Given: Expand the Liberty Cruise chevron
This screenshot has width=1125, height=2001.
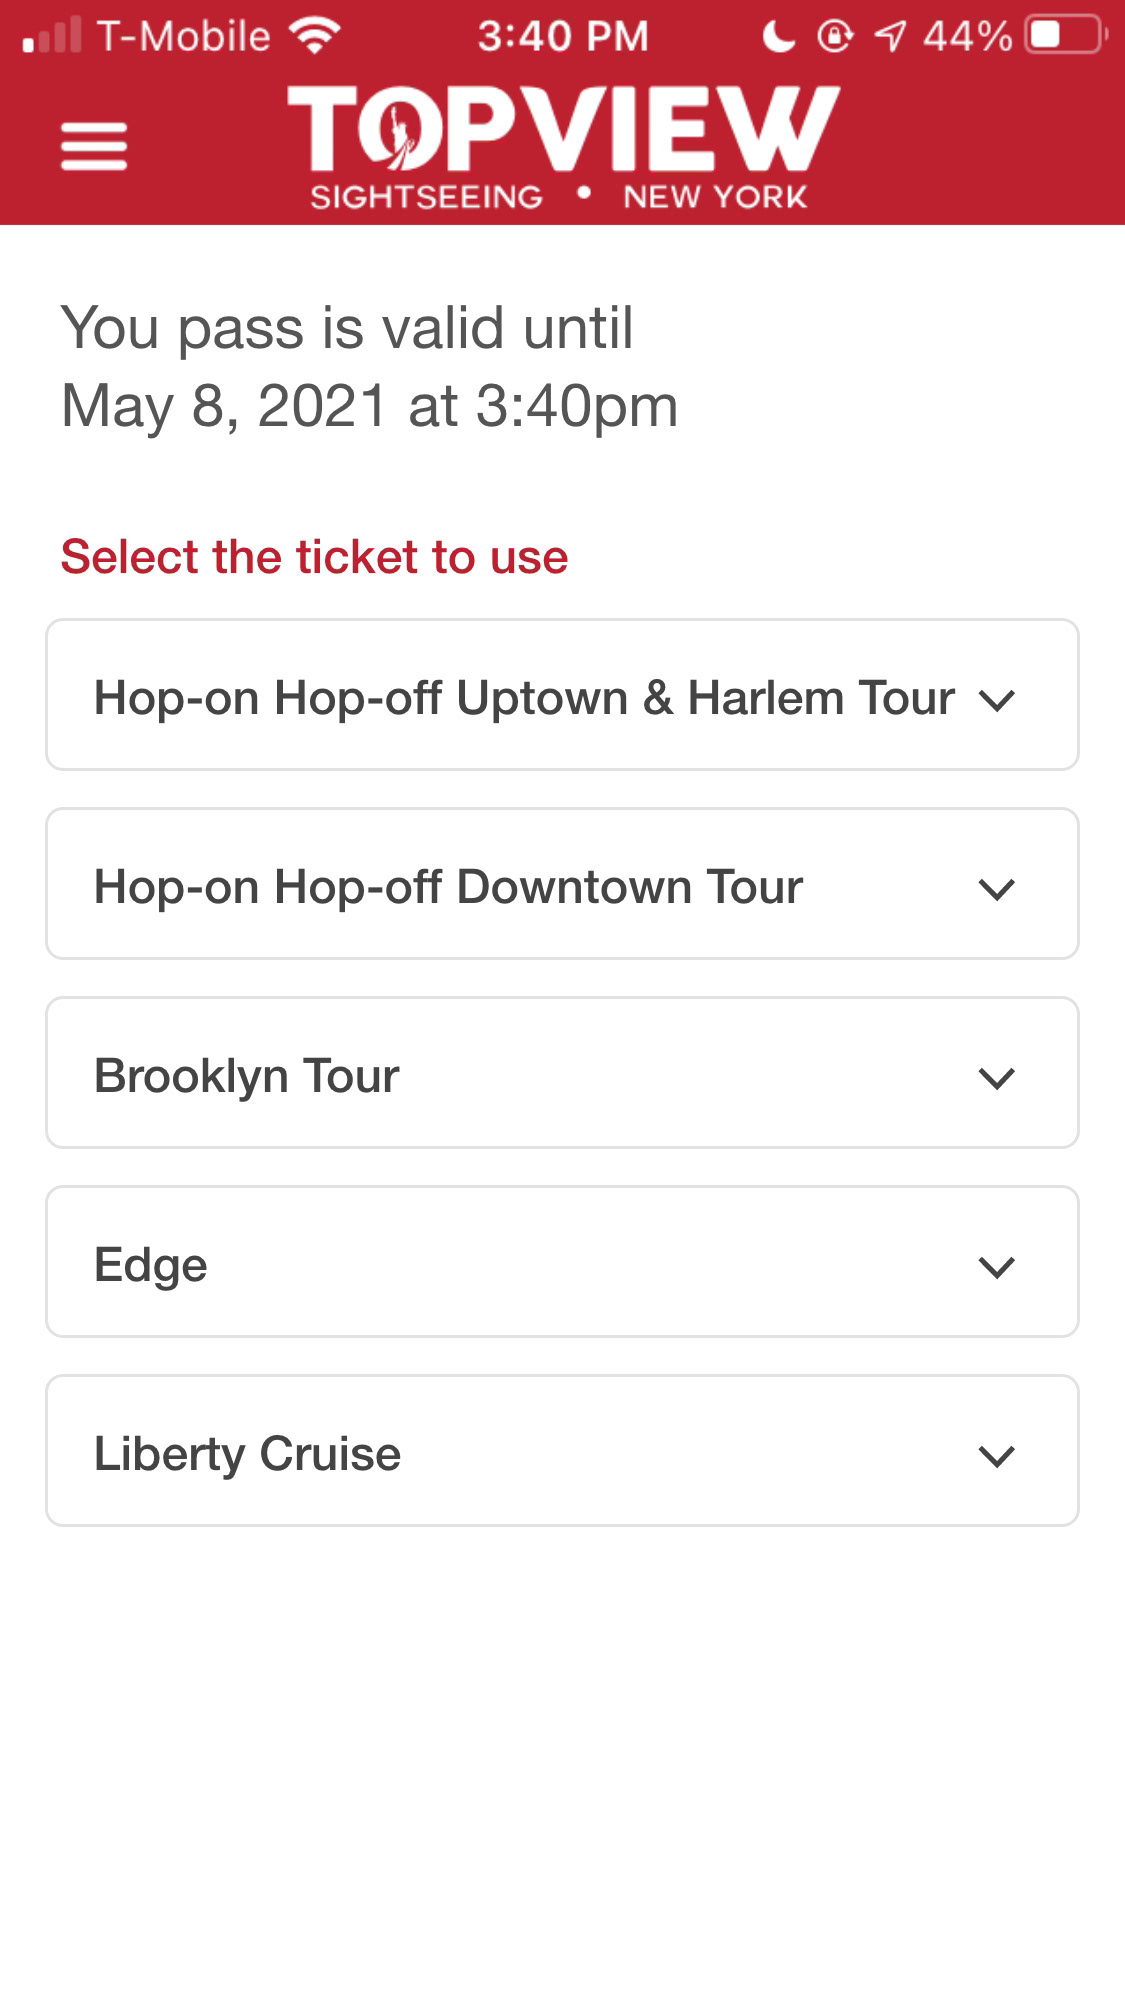Looking at the screenshot, I should click(x=997, y=1456).
